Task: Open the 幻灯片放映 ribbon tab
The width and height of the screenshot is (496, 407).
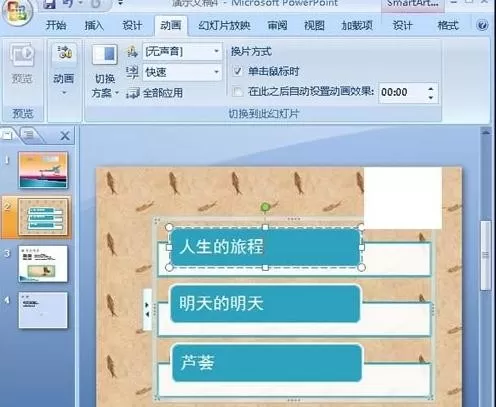Action: [224, 25]
